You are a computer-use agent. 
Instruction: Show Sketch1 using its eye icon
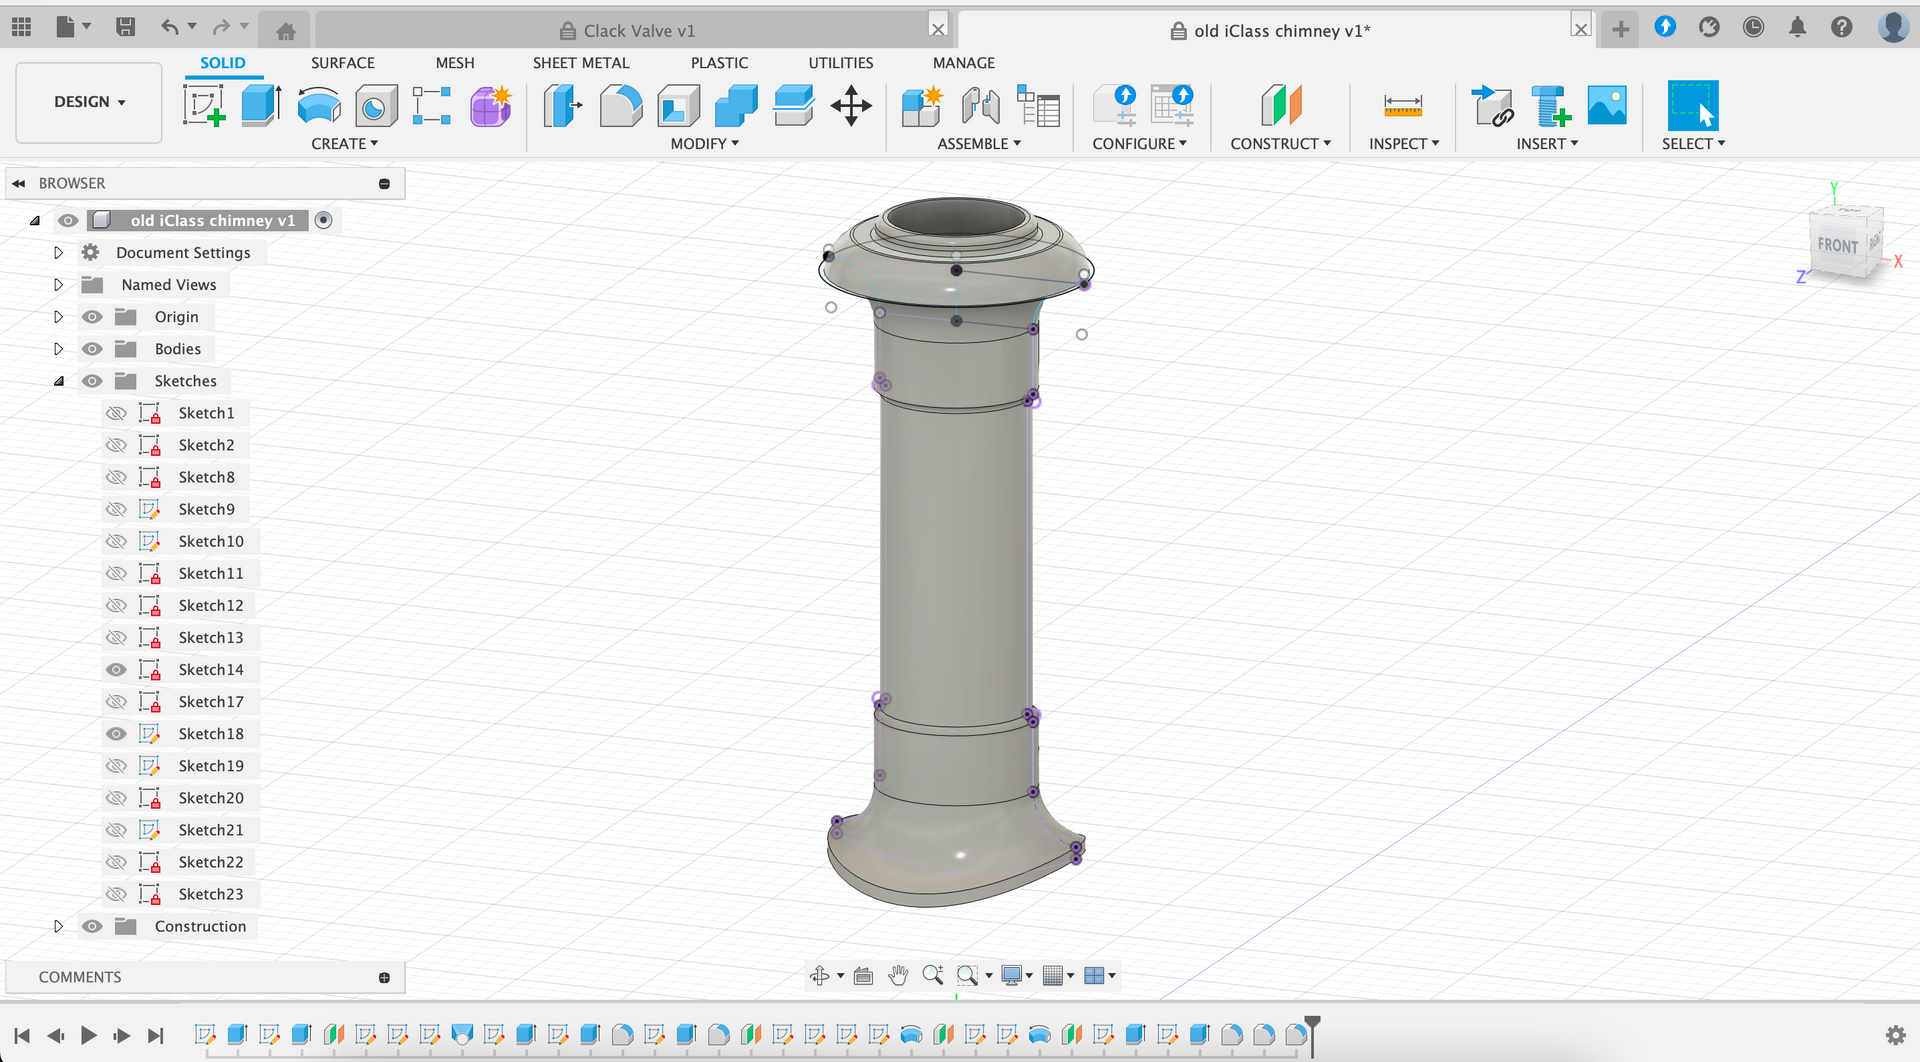tap(117, 413)
